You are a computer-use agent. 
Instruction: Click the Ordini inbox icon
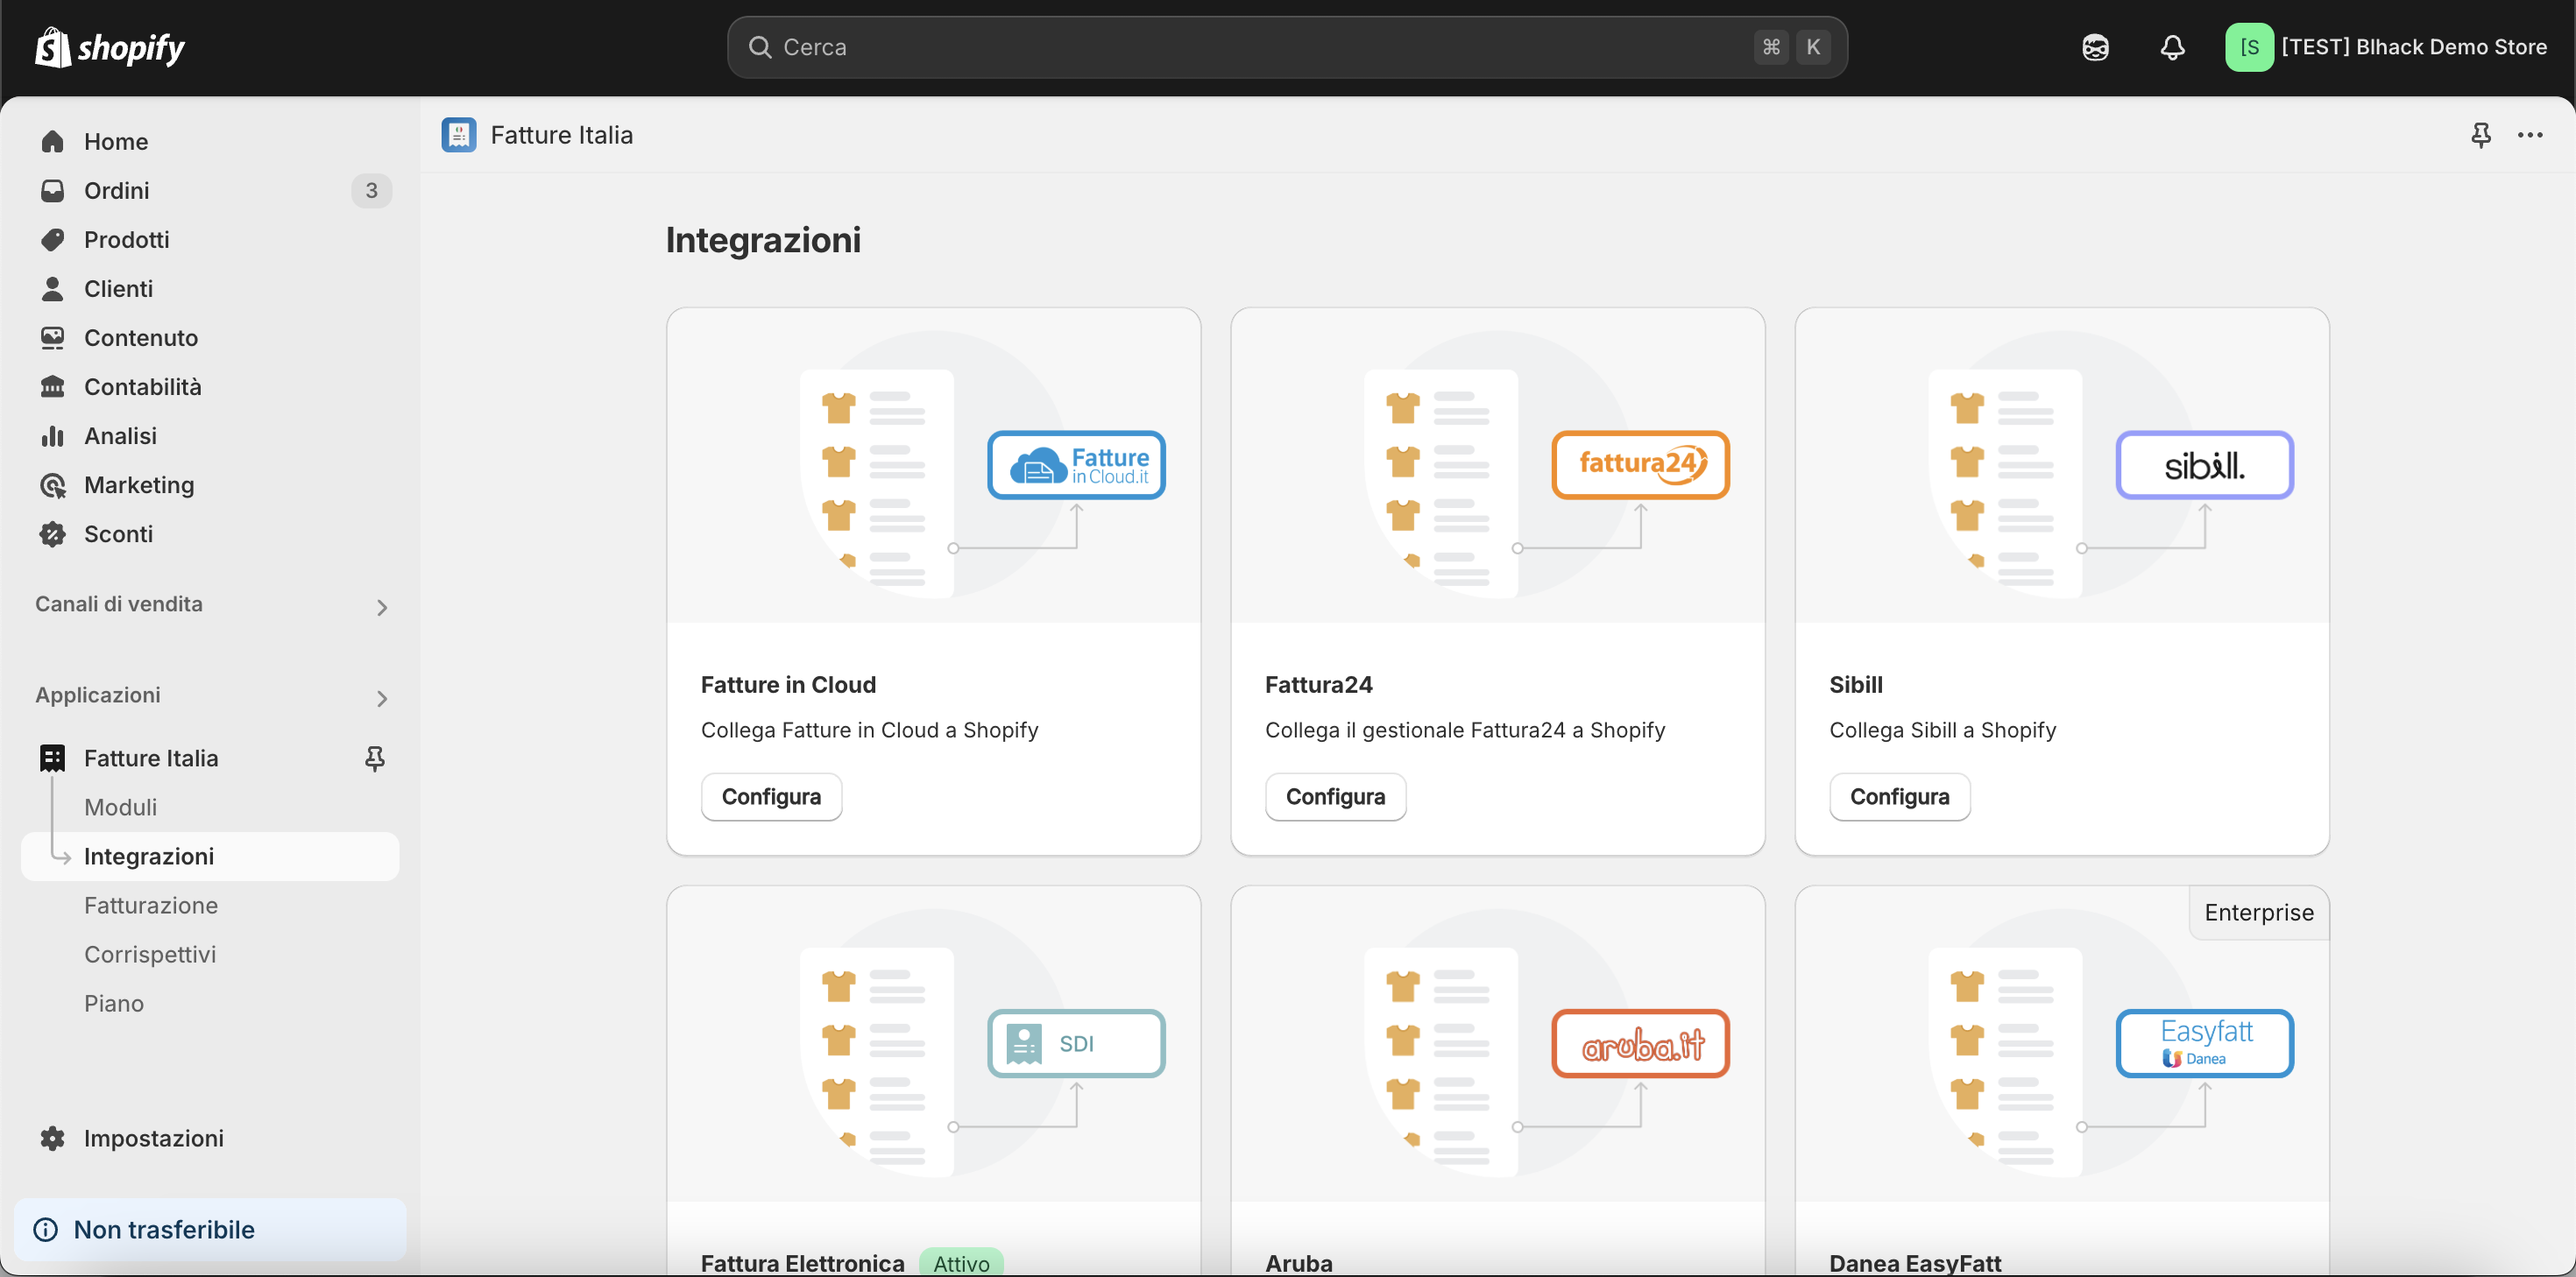(53, 190)
